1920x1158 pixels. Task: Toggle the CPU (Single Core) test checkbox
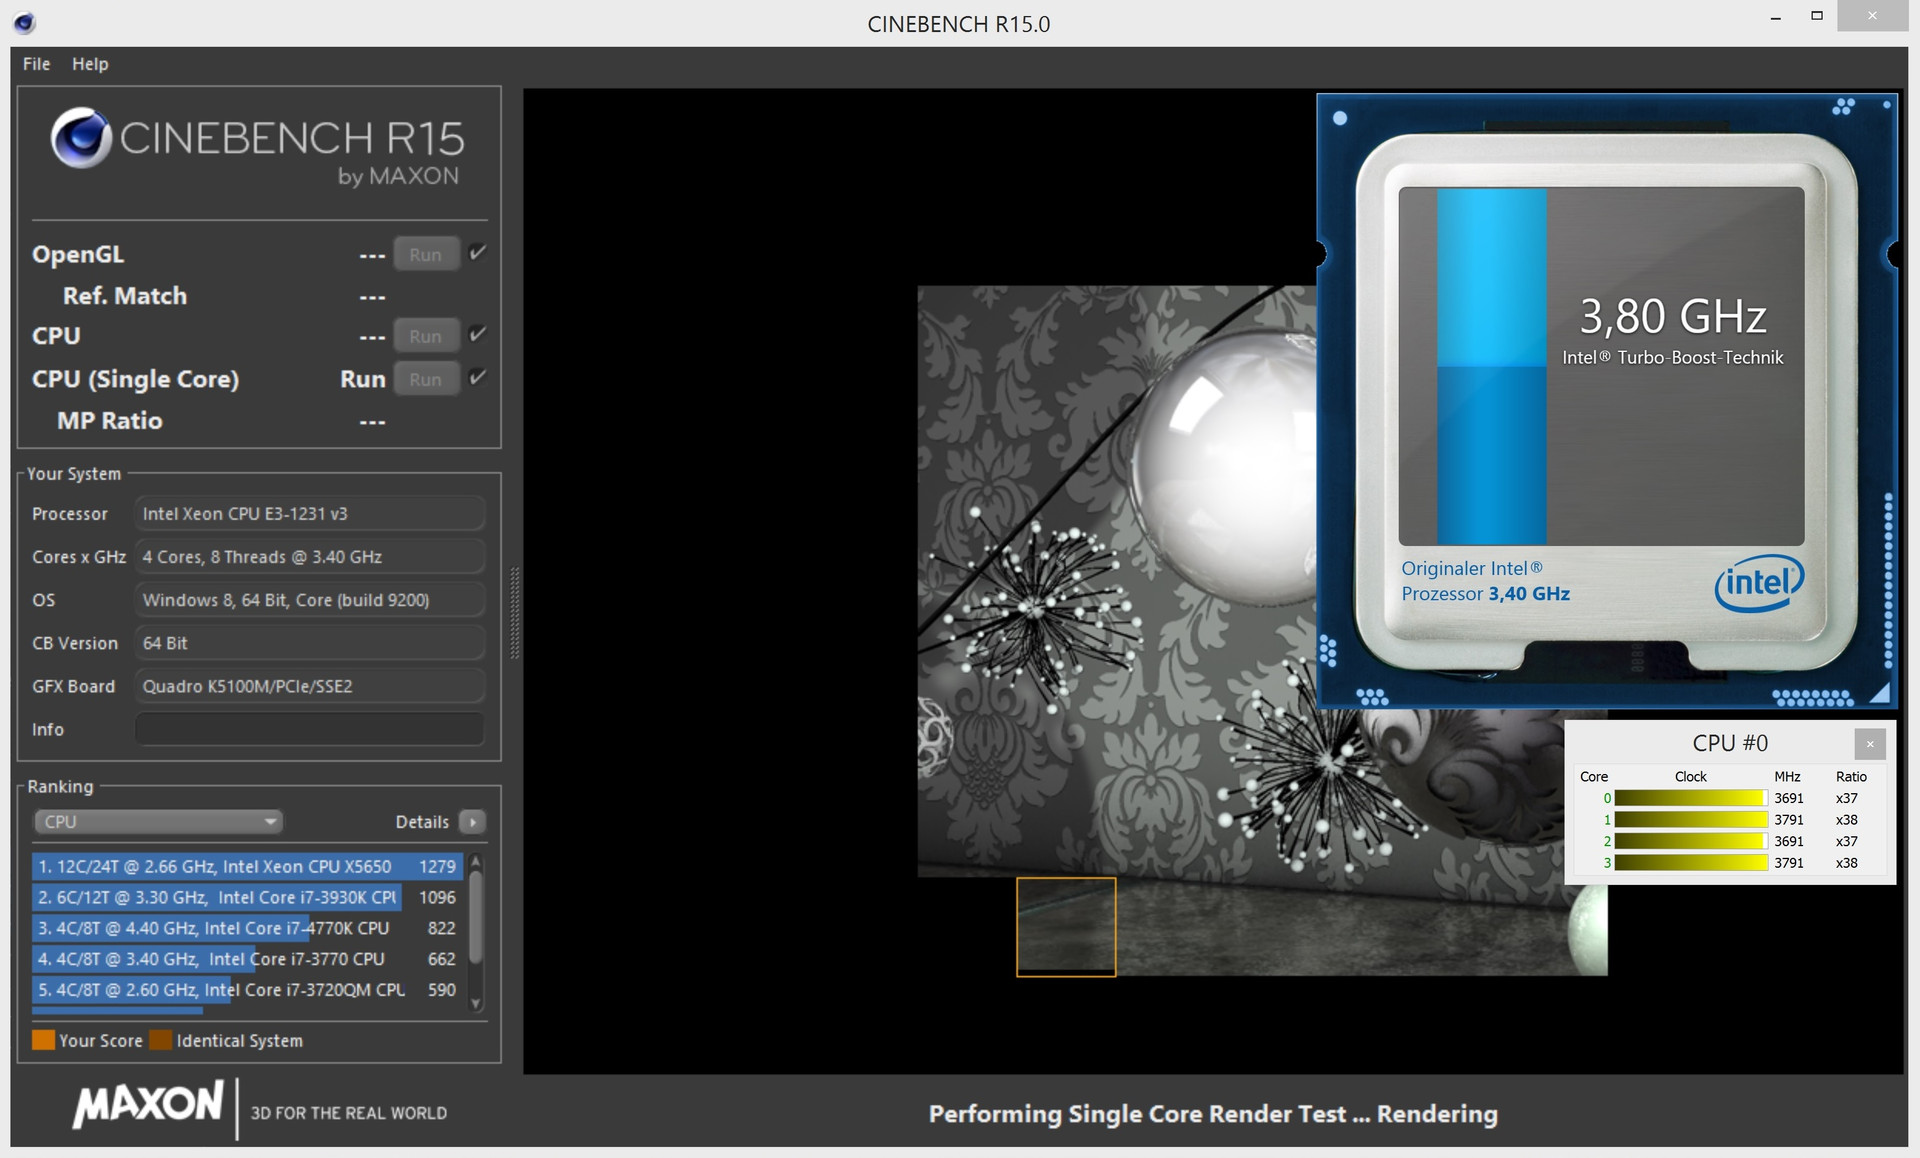(478, 377)
